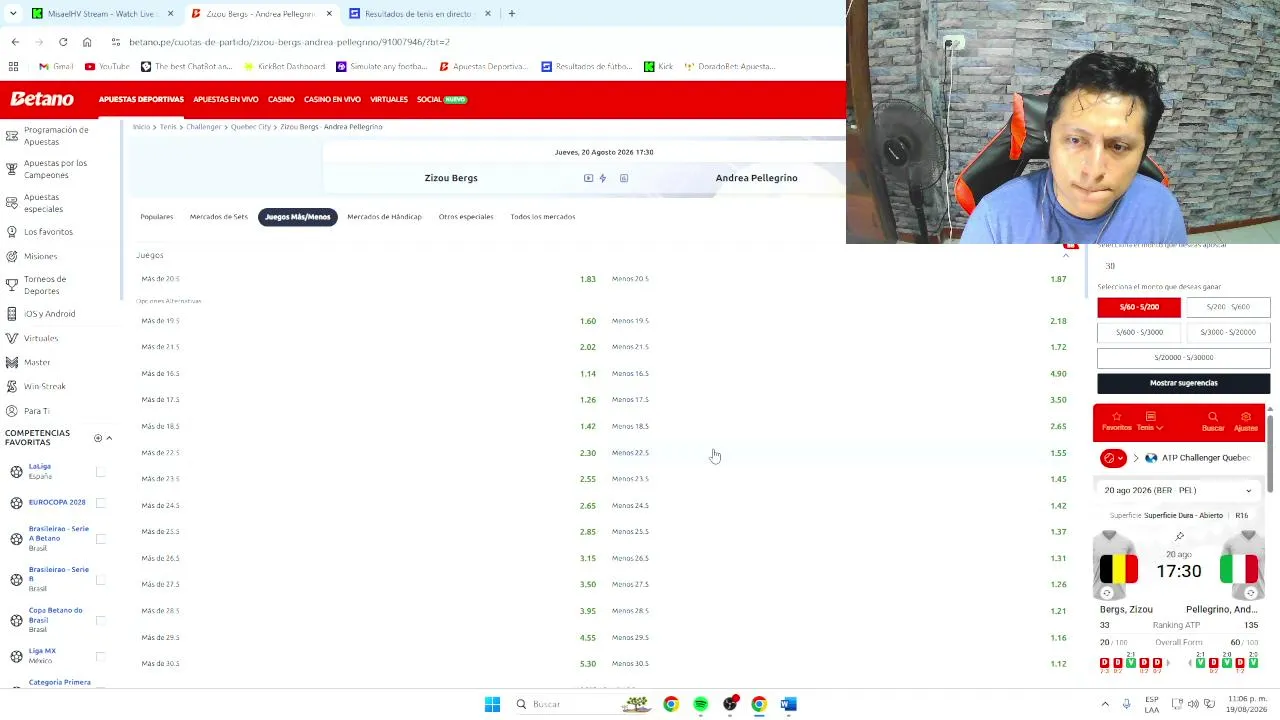Click the Buscar magnifier icon in widget
The width and height of the screenshot is (1280, 720).
pos(1213,417)
